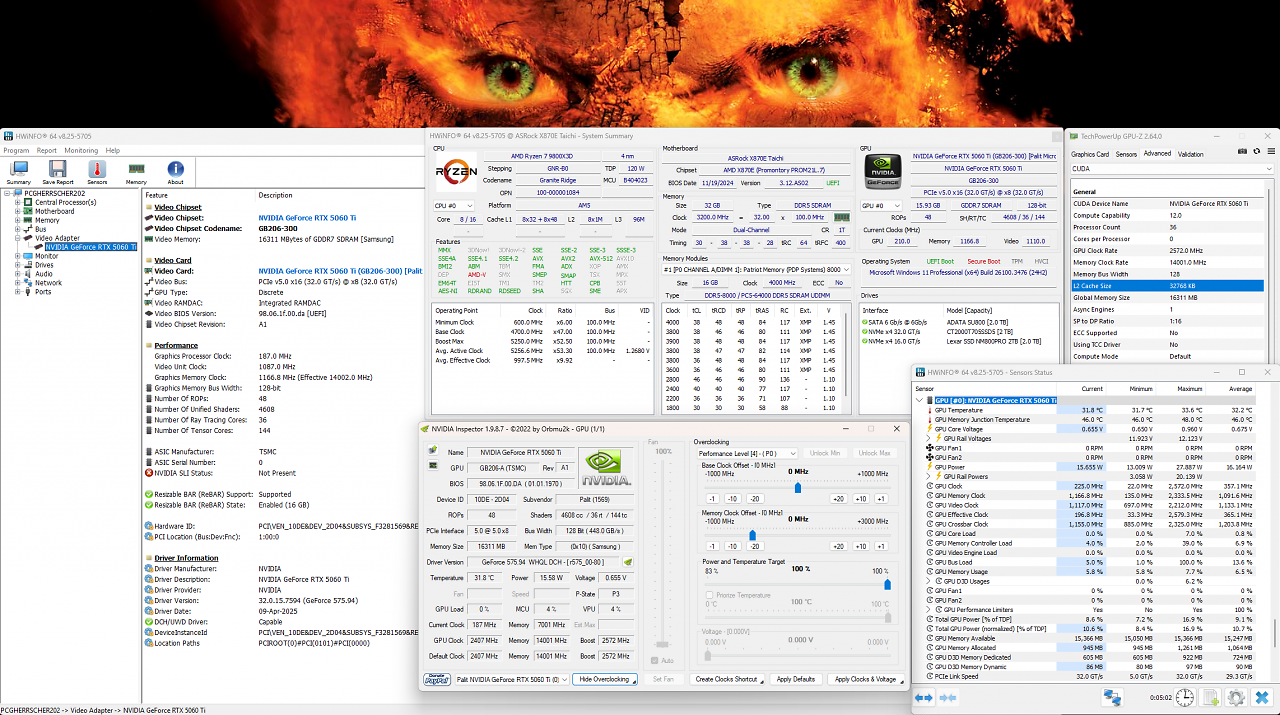Click the Sensors Status vertical scrollbar
The height and width of the screenshot is (715, 1280).
(1273, 635)
